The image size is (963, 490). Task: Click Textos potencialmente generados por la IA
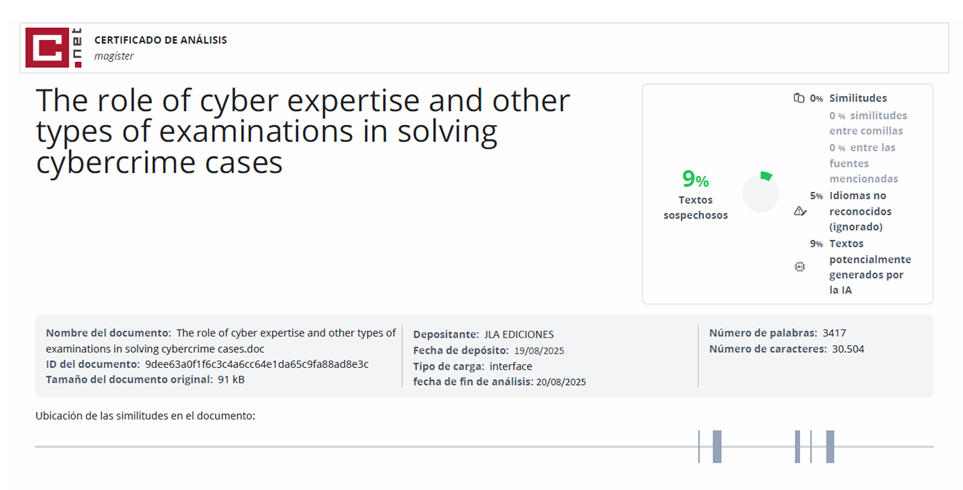coord(870,266)
